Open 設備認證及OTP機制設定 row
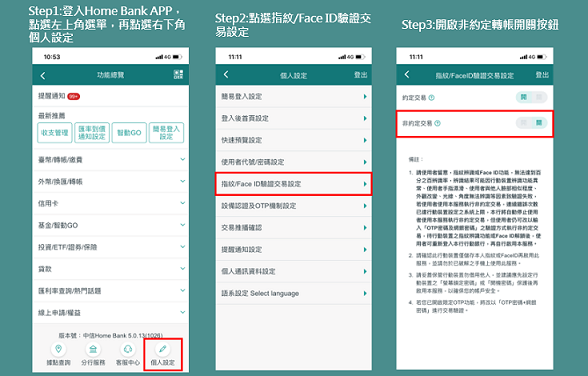588x376 pixels. coord(294,206)
